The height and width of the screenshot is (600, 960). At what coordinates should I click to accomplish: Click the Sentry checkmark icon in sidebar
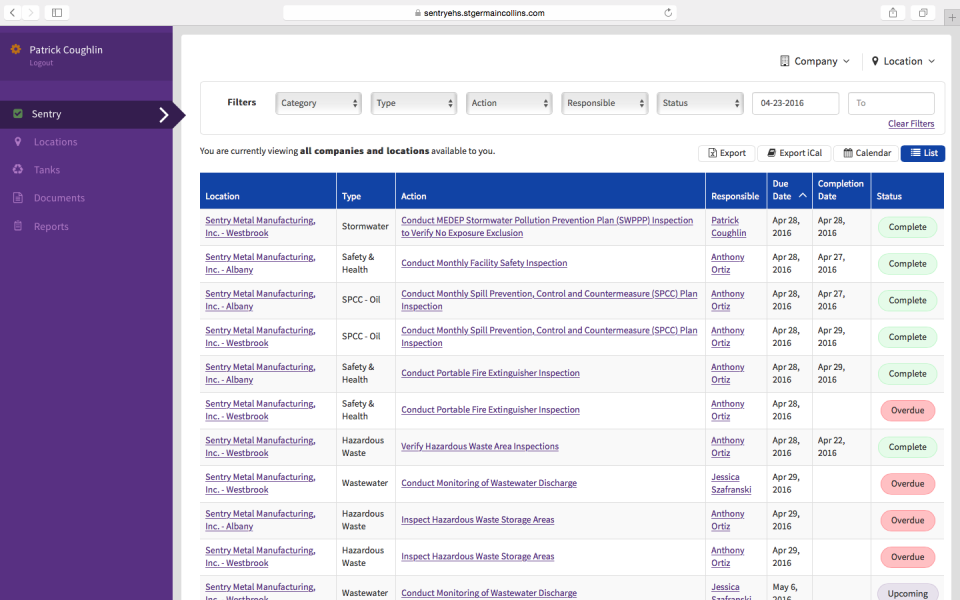click(18, 113)
